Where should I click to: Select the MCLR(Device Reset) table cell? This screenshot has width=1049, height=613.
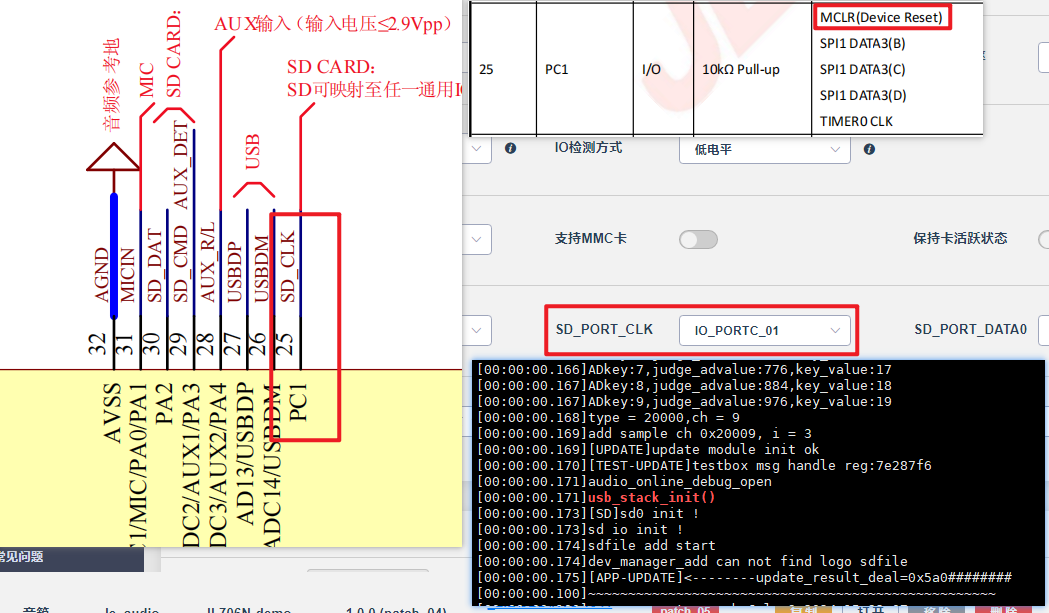(x=881, y=17)
